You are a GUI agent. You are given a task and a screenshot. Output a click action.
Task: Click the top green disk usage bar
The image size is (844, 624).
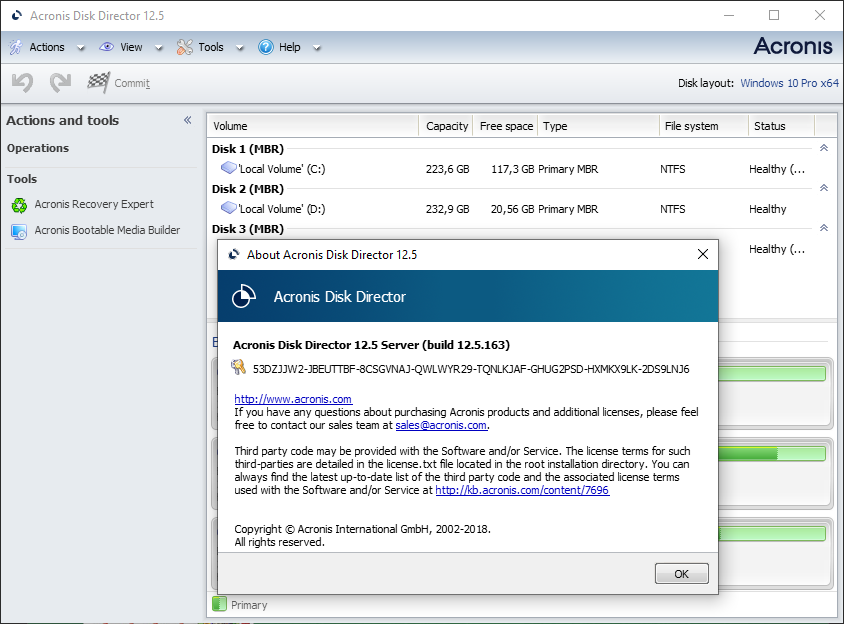(772, 374)
